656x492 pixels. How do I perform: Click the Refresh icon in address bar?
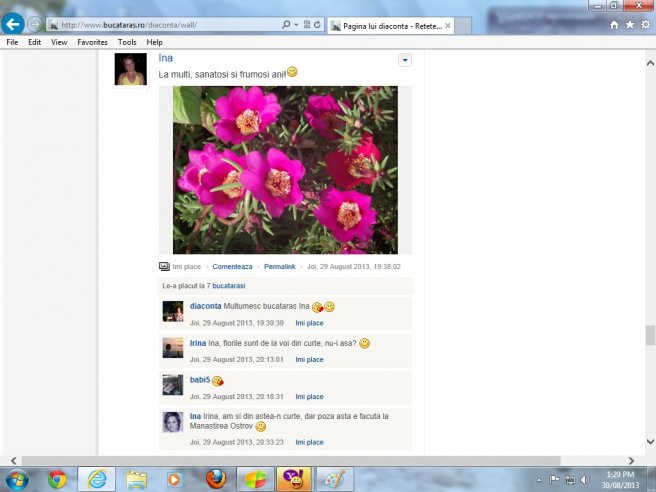317,24
